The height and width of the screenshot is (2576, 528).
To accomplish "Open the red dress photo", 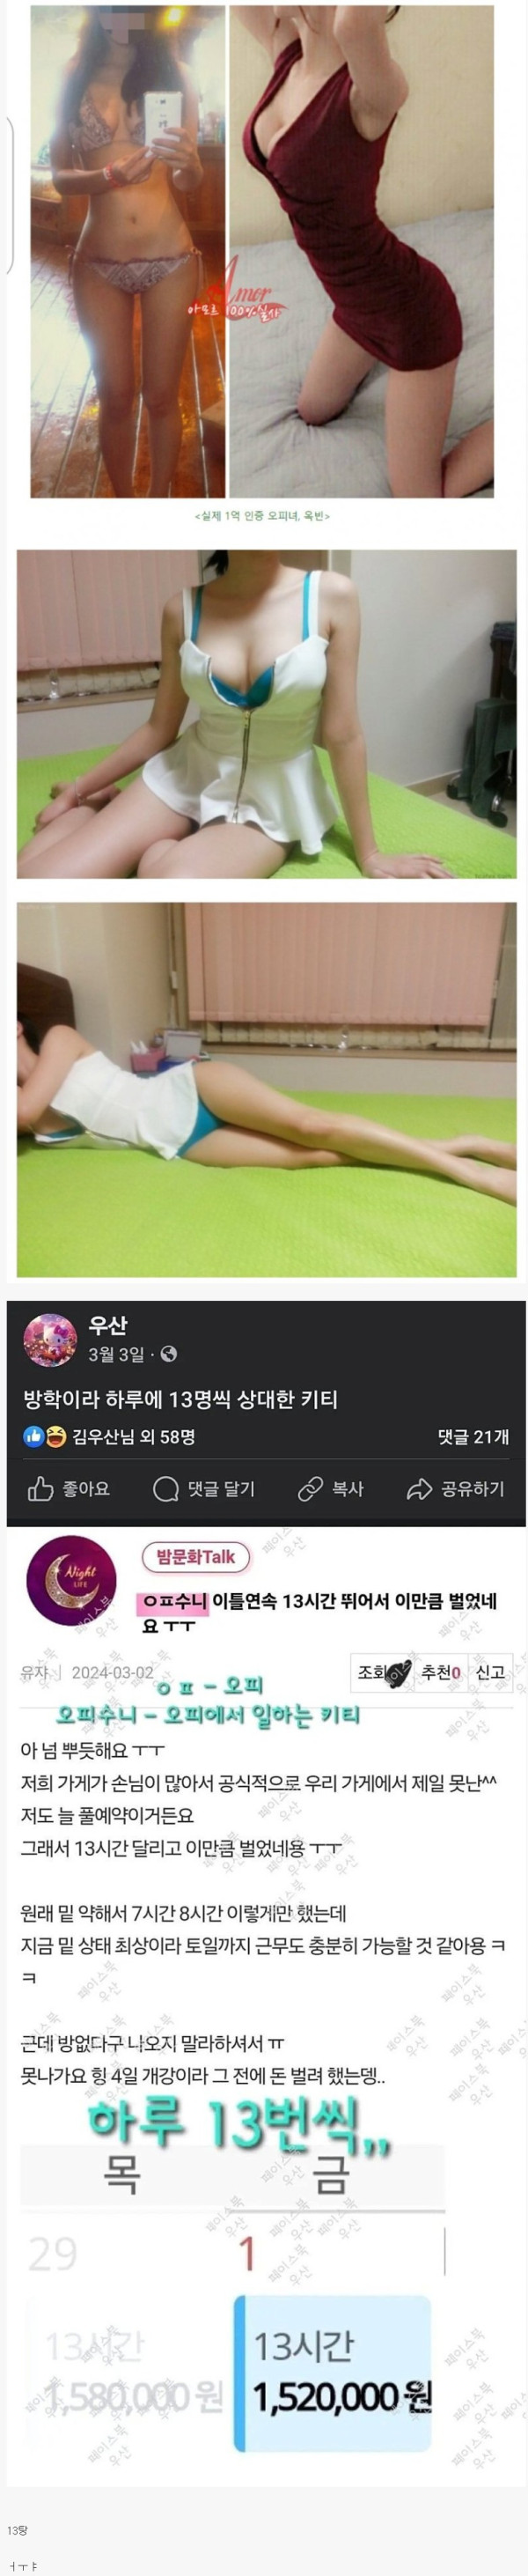I will coord(361,251).
